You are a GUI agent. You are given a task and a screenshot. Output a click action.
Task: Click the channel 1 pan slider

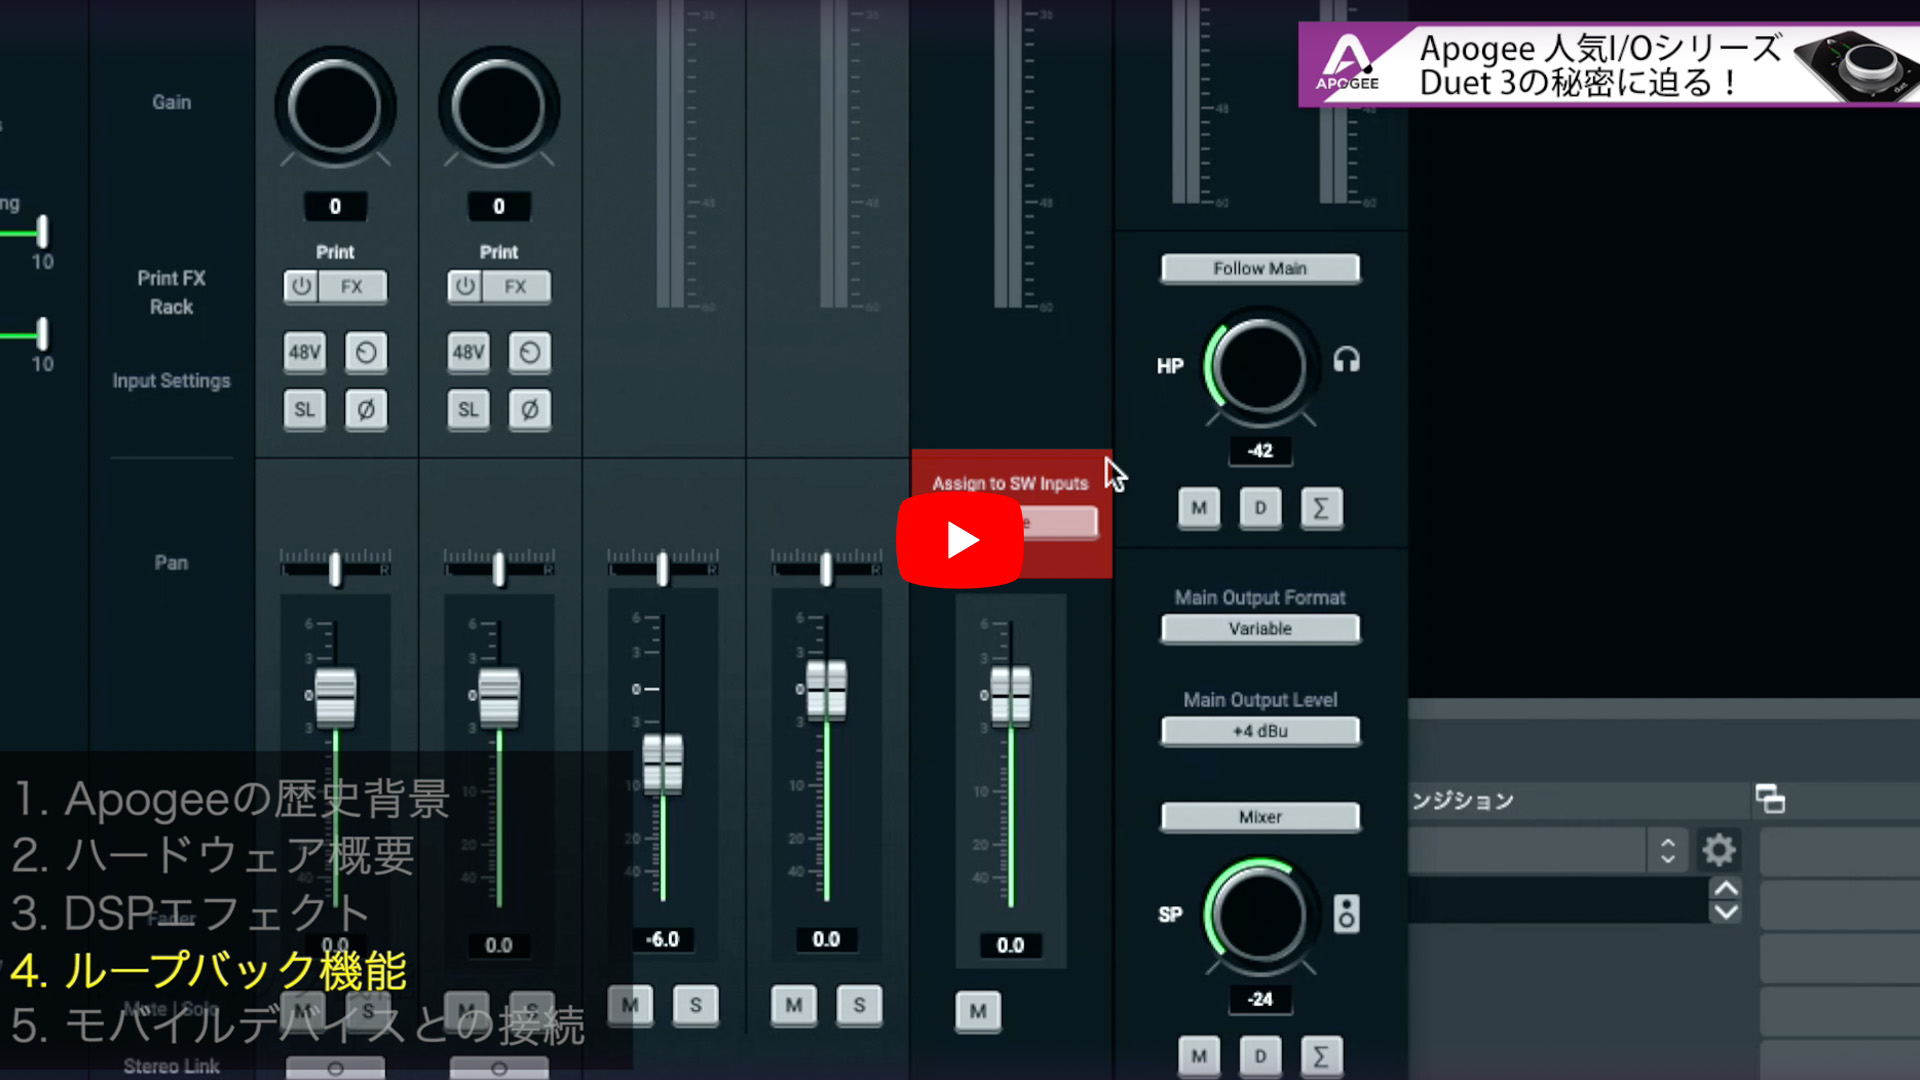(x=335, y=567)
